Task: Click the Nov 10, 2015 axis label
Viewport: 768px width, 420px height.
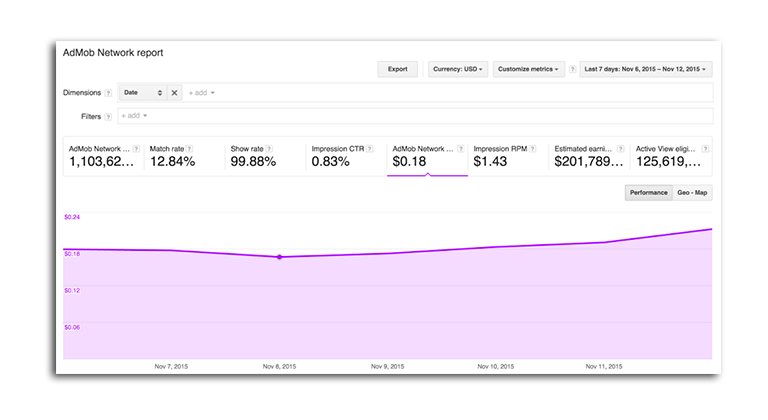Action: (496, 367)
